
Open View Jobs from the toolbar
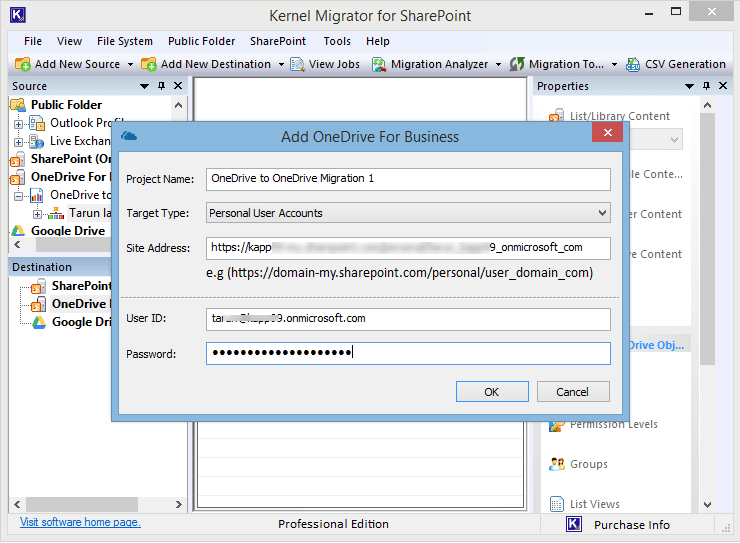tap(325, 64)
